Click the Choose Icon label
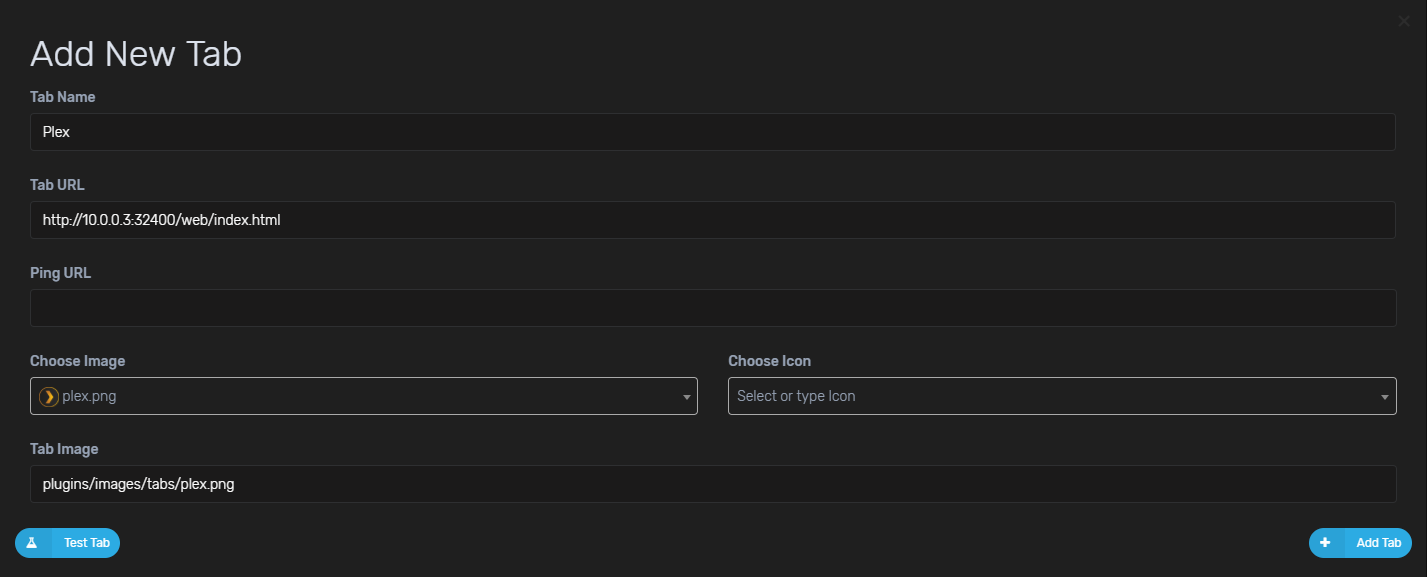 point(770,361)
